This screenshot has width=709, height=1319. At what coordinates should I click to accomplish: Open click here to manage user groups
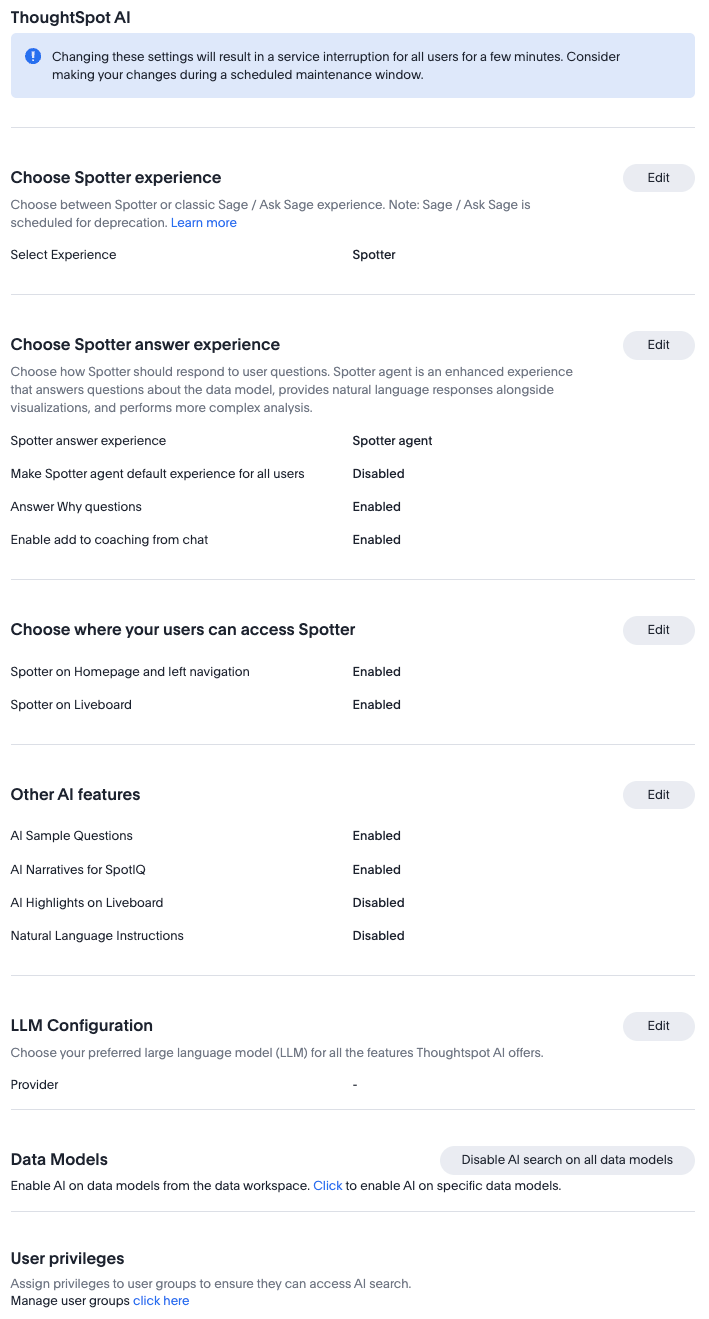pos(161,1300)
